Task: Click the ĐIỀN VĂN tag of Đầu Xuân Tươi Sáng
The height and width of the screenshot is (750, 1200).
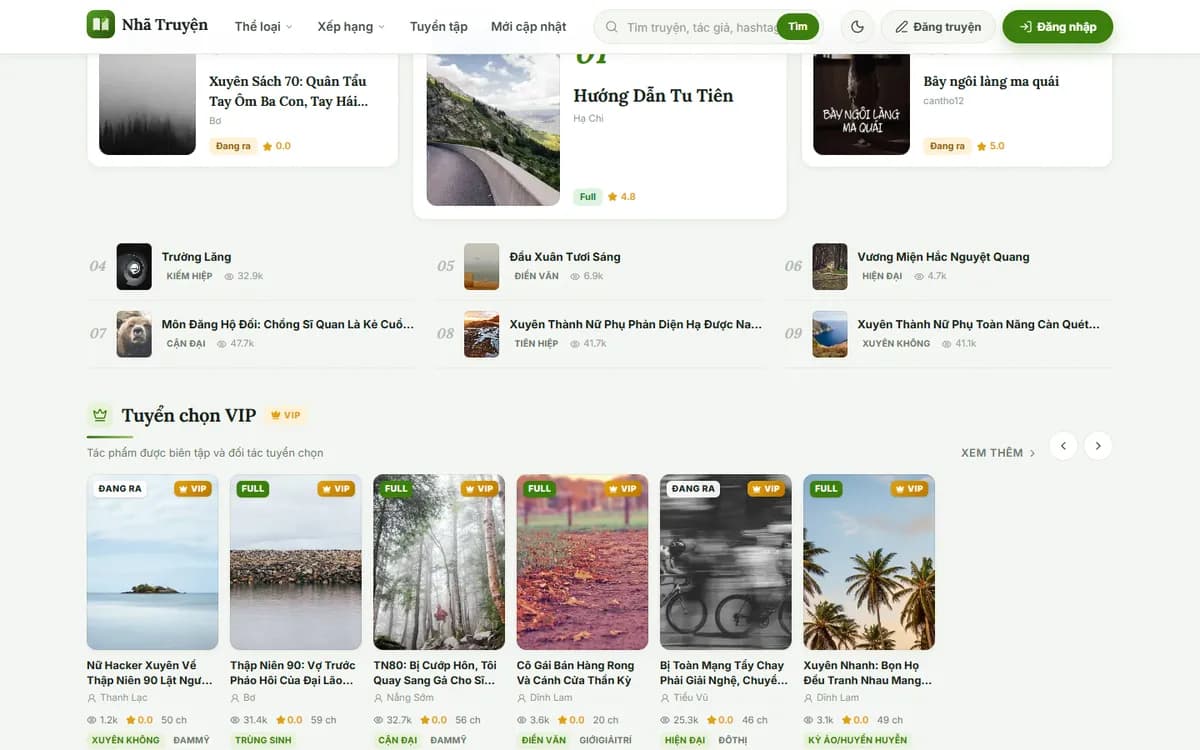Action: [537, 276]
